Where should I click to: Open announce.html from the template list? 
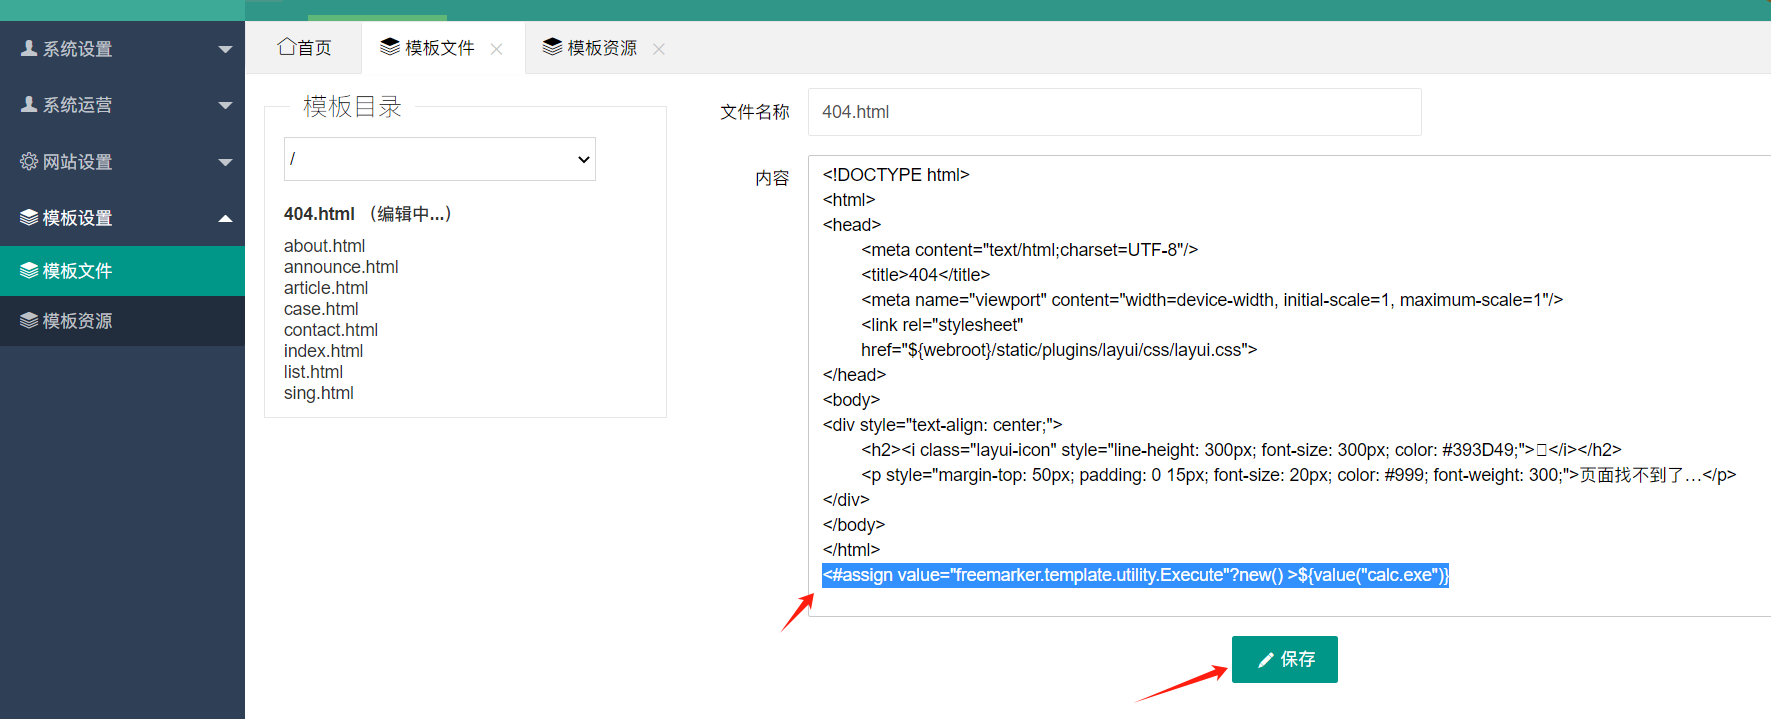[341, 267]
